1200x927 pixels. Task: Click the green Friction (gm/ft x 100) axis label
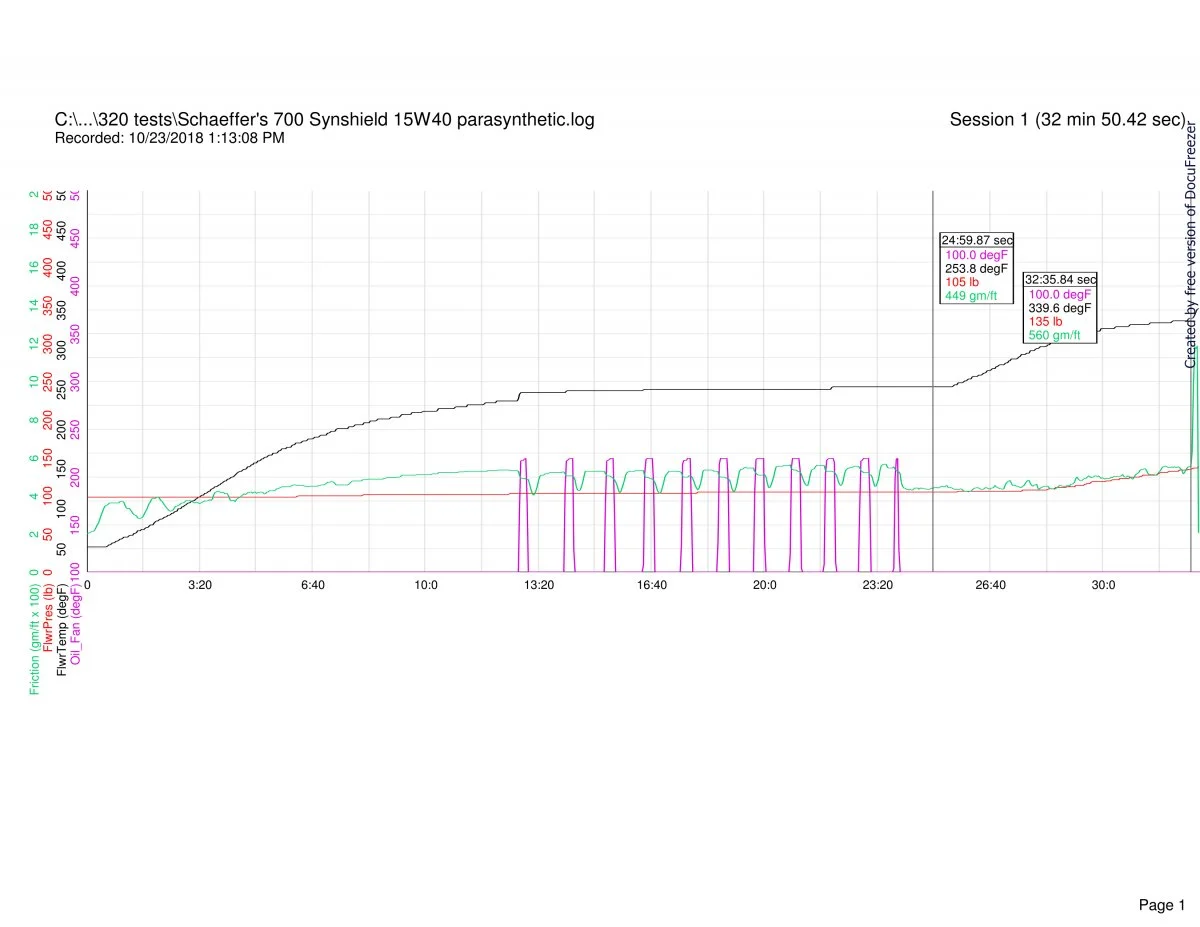(35, 637)
